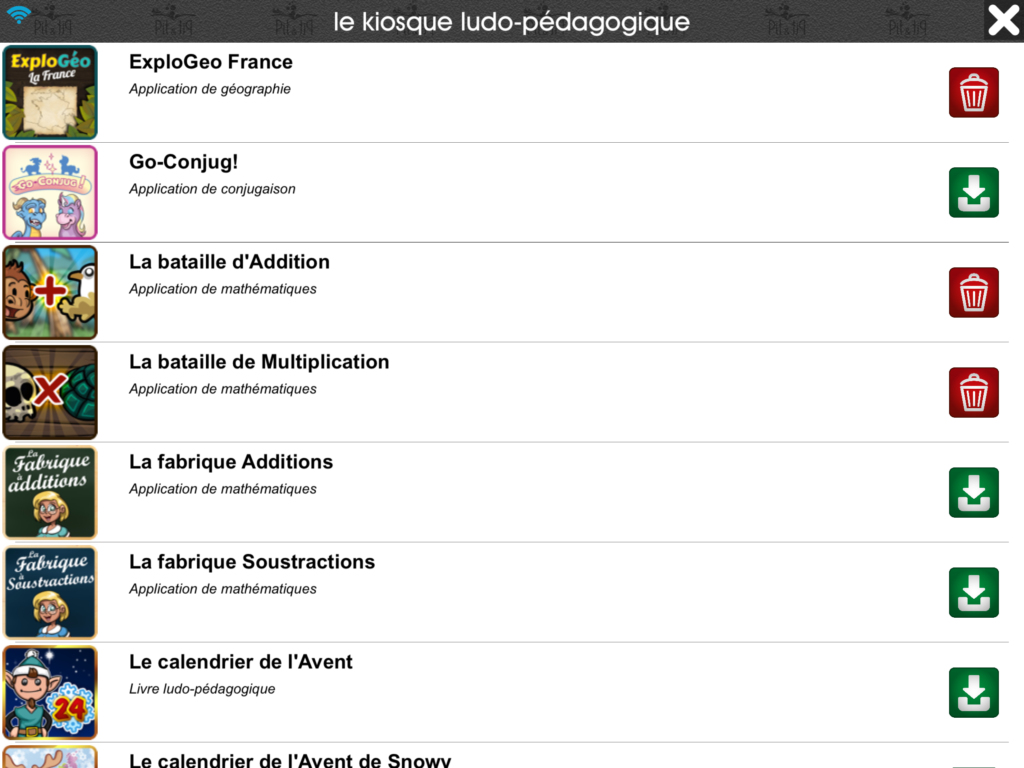
Task: Click the le kiosque ludo-pédagogique header title
Action: [511, 22]
